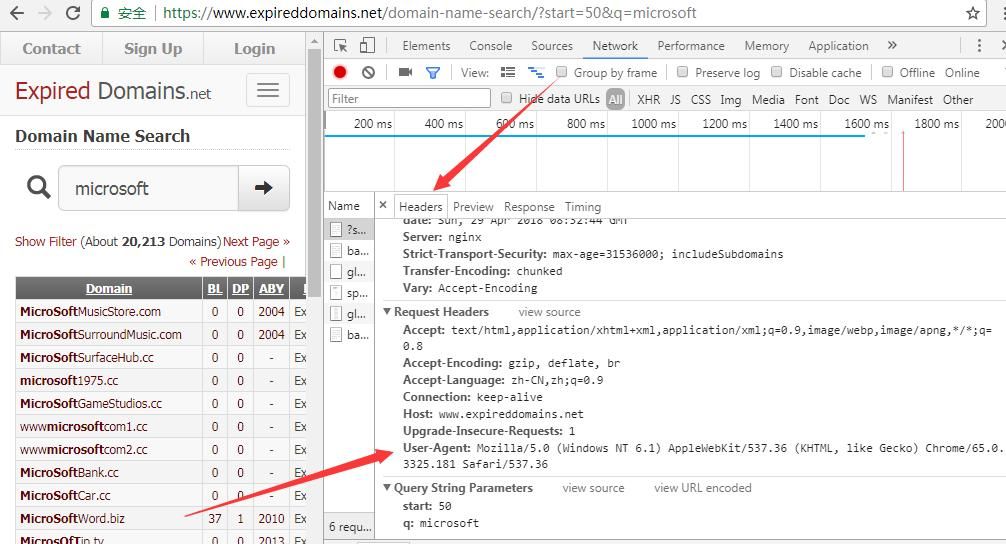Bookmark page with the star icon
The width and height of the screenshot is (1006, 544).
tap(973, 13)
